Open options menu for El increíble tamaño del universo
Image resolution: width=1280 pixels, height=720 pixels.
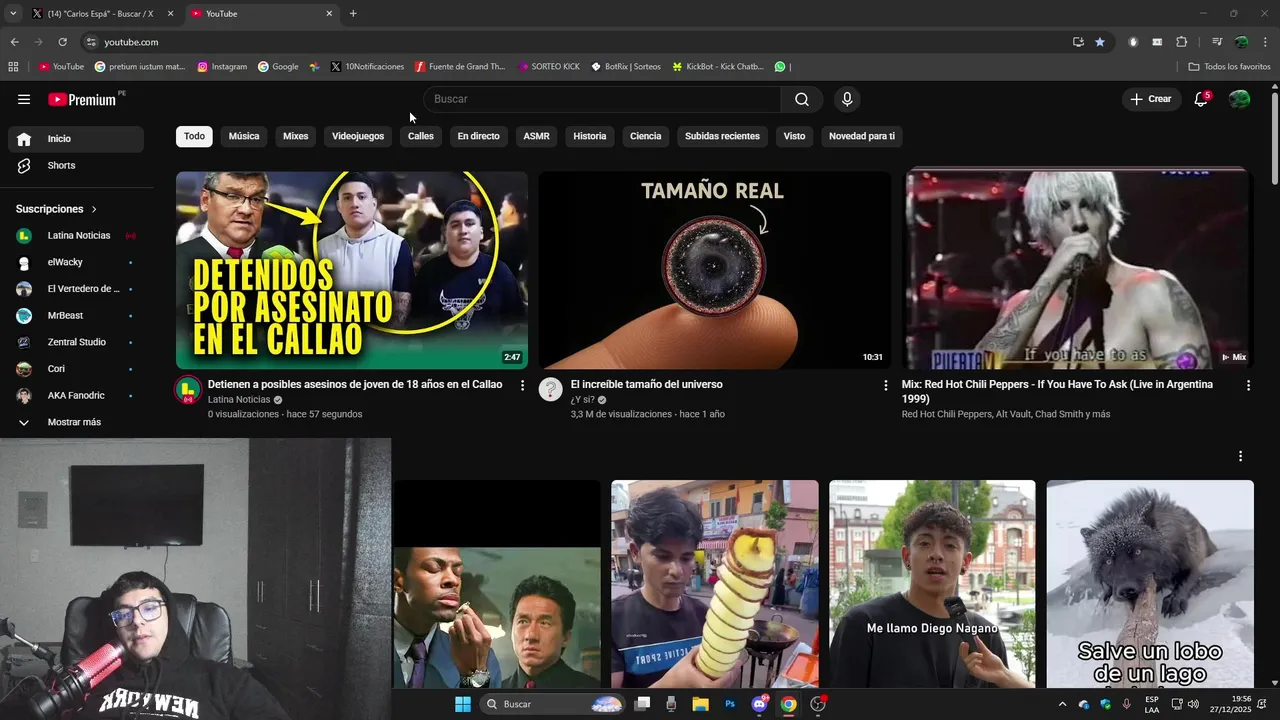(885, 385)
